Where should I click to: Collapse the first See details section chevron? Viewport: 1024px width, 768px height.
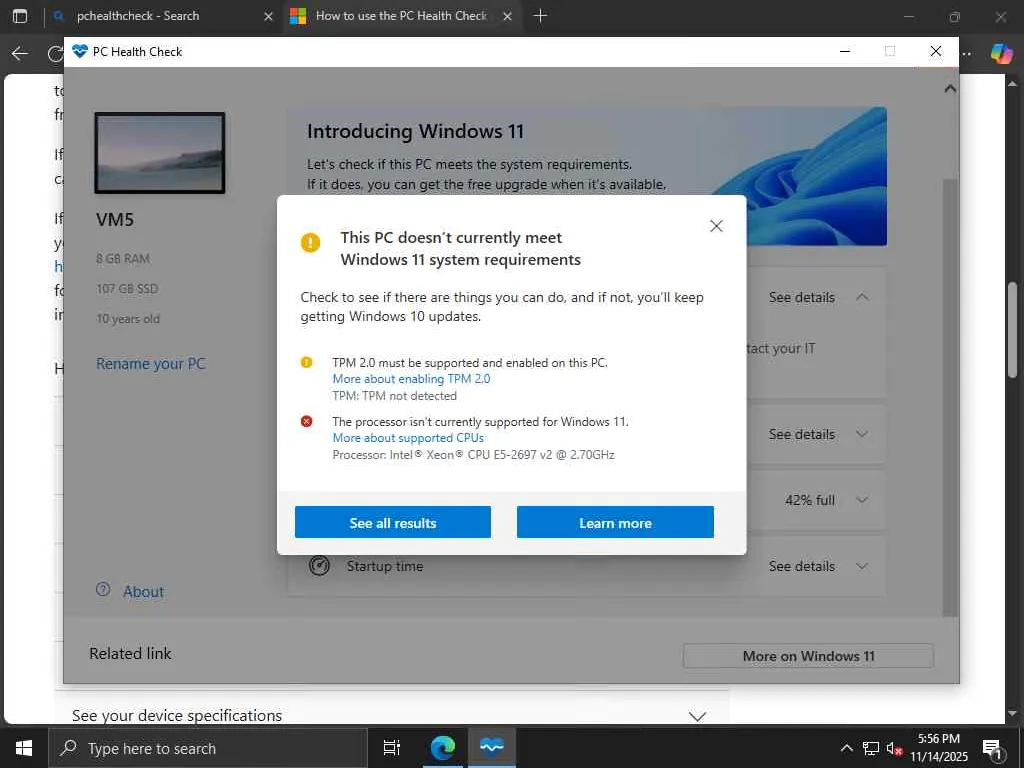point(862,297)
